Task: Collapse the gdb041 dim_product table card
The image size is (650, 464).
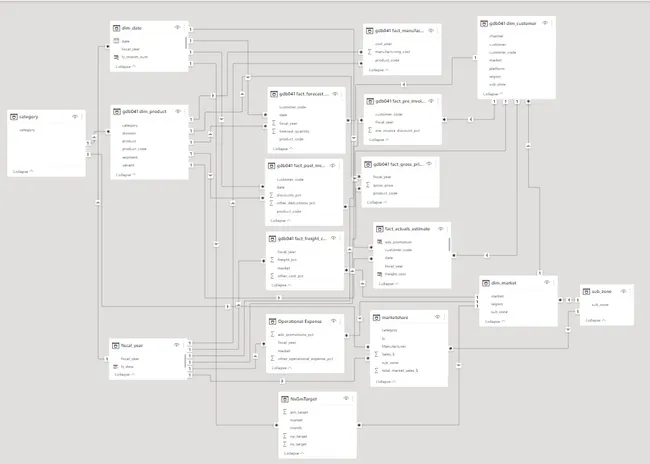Action: coord(126,175)
